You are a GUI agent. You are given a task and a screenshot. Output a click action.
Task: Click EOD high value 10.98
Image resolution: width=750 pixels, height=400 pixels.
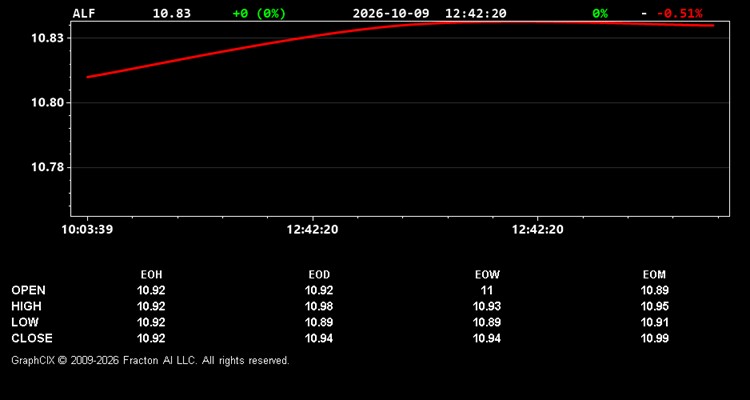tap(319, 306)
